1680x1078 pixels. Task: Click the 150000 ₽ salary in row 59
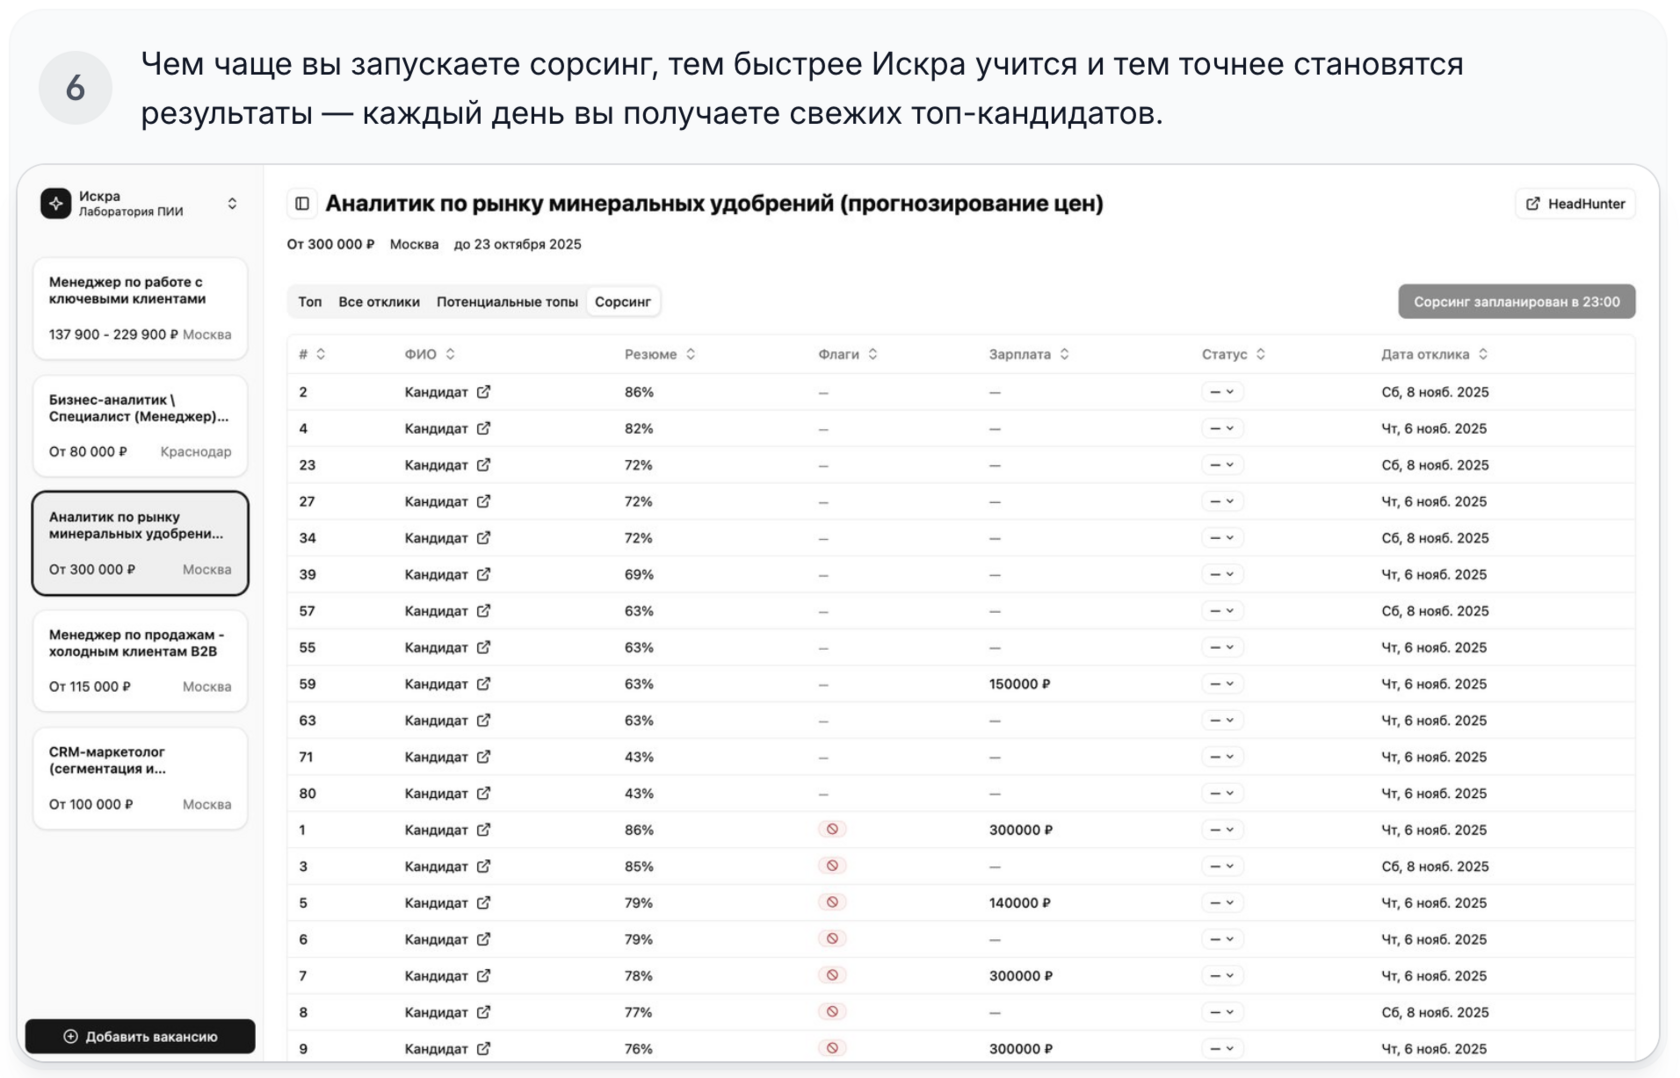pyautogui.click(x=1020, y=684)
